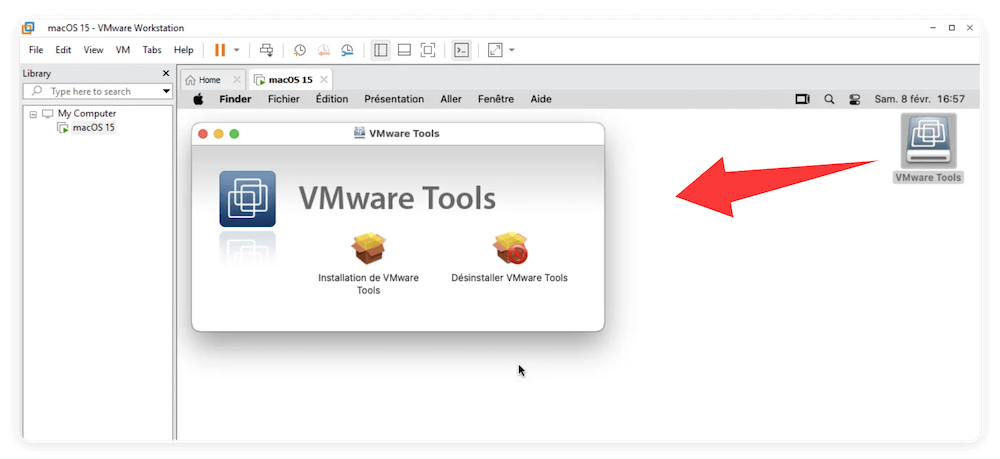Image resolution: width=1000 pixels, height=459 pixels.
Task: Enter full screen mode icon
Action: (428, 50)
